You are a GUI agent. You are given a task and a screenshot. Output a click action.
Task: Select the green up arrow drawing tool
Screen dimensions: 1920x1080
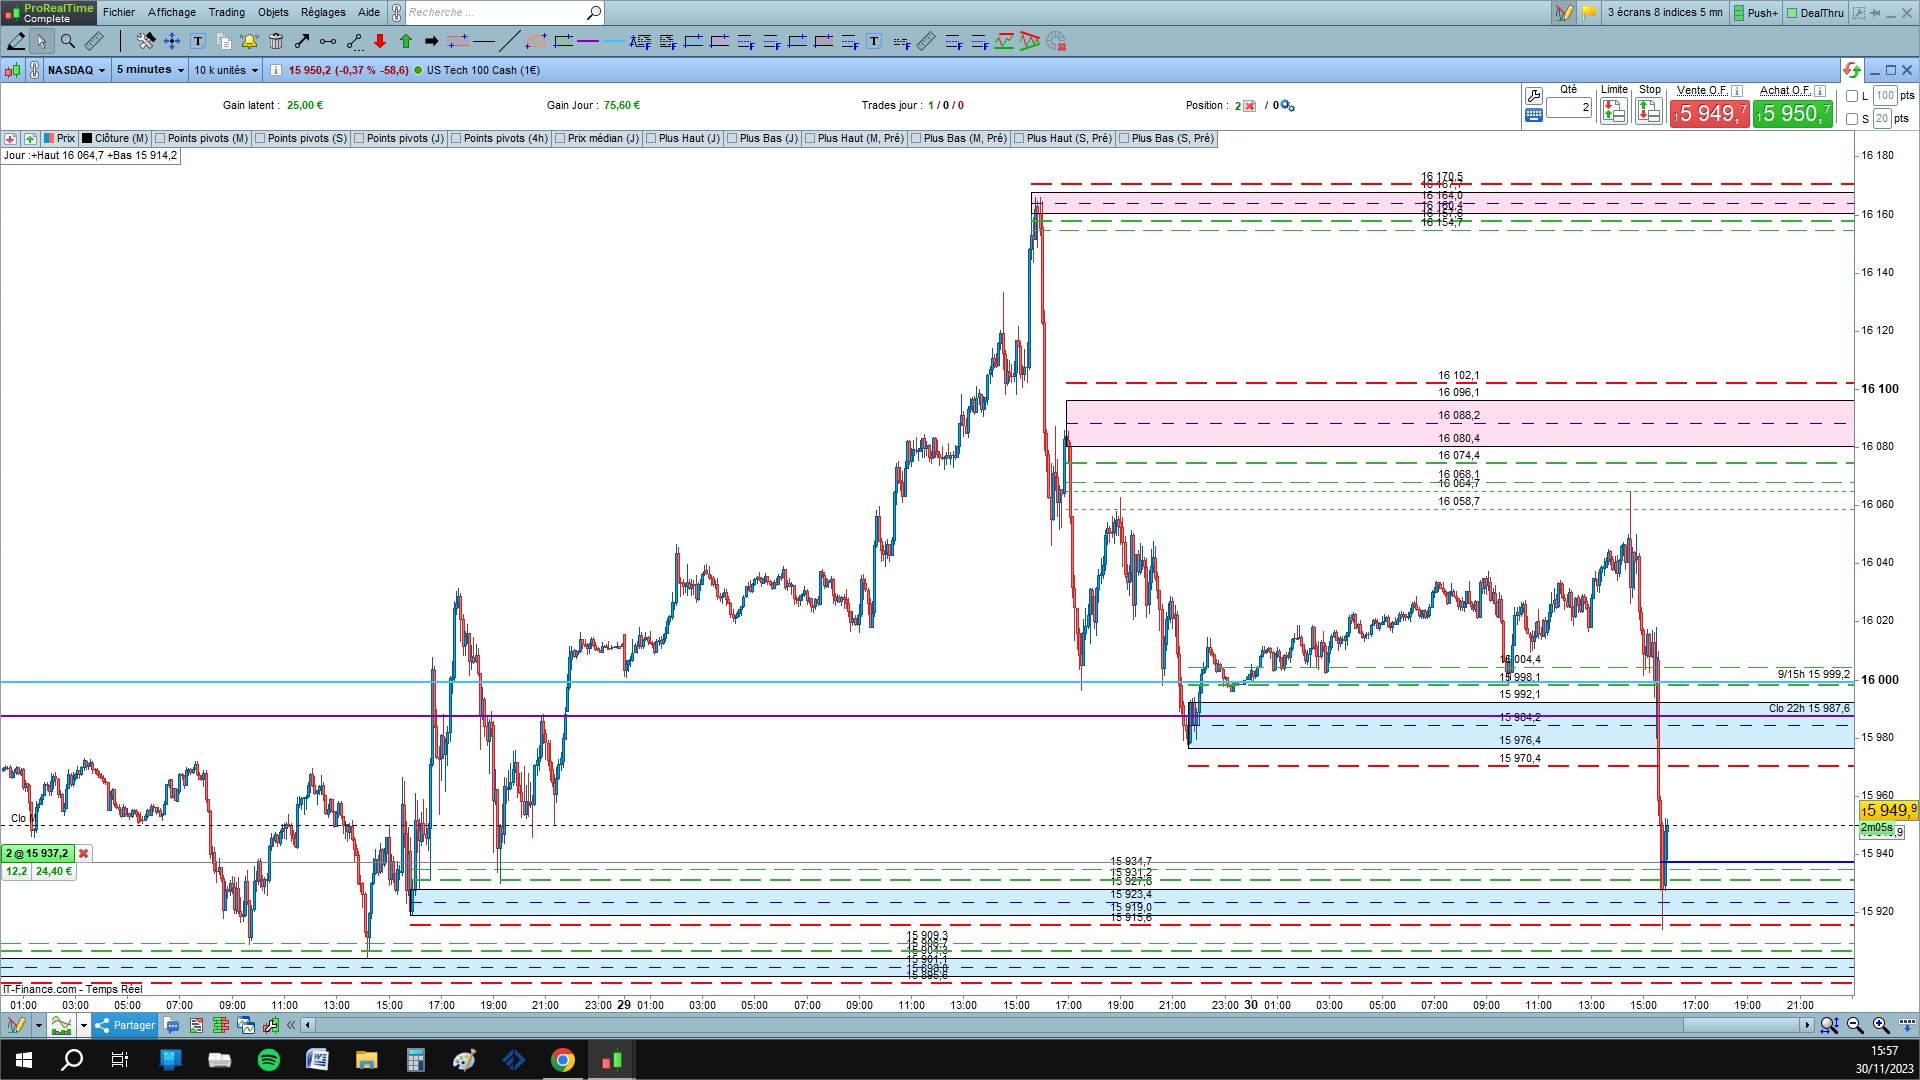(x=406, y=41)
